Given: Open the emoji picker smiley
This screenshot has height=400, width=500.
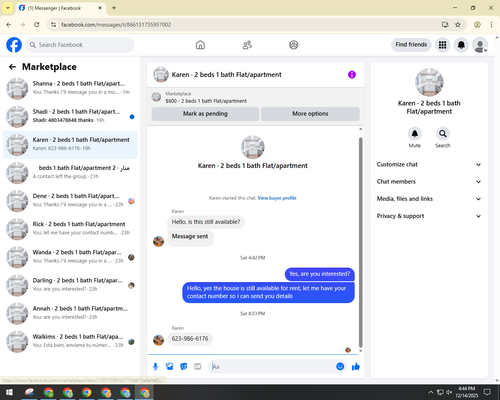Looking at the screenshot, I should click(x=340, y=367).
